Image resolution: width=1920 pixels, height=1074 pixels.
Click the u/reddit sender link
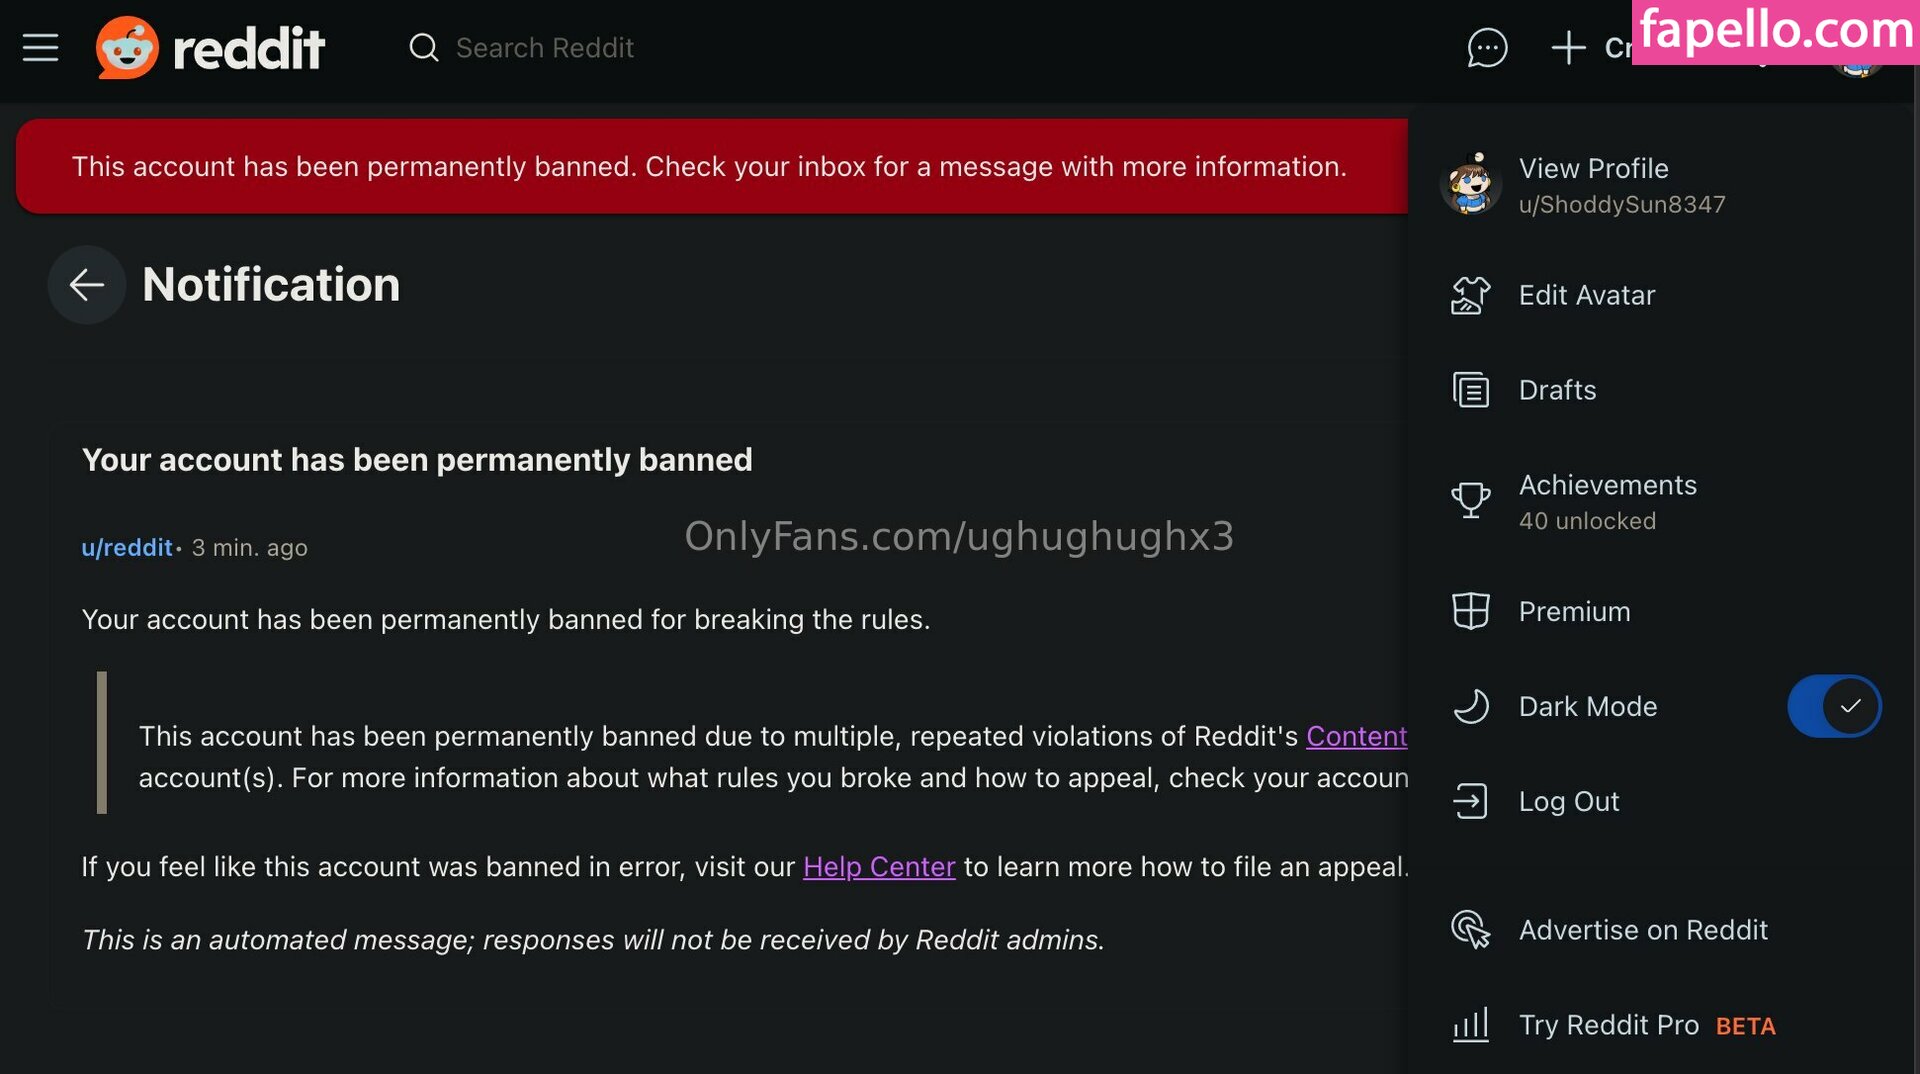tap(127, 548)
